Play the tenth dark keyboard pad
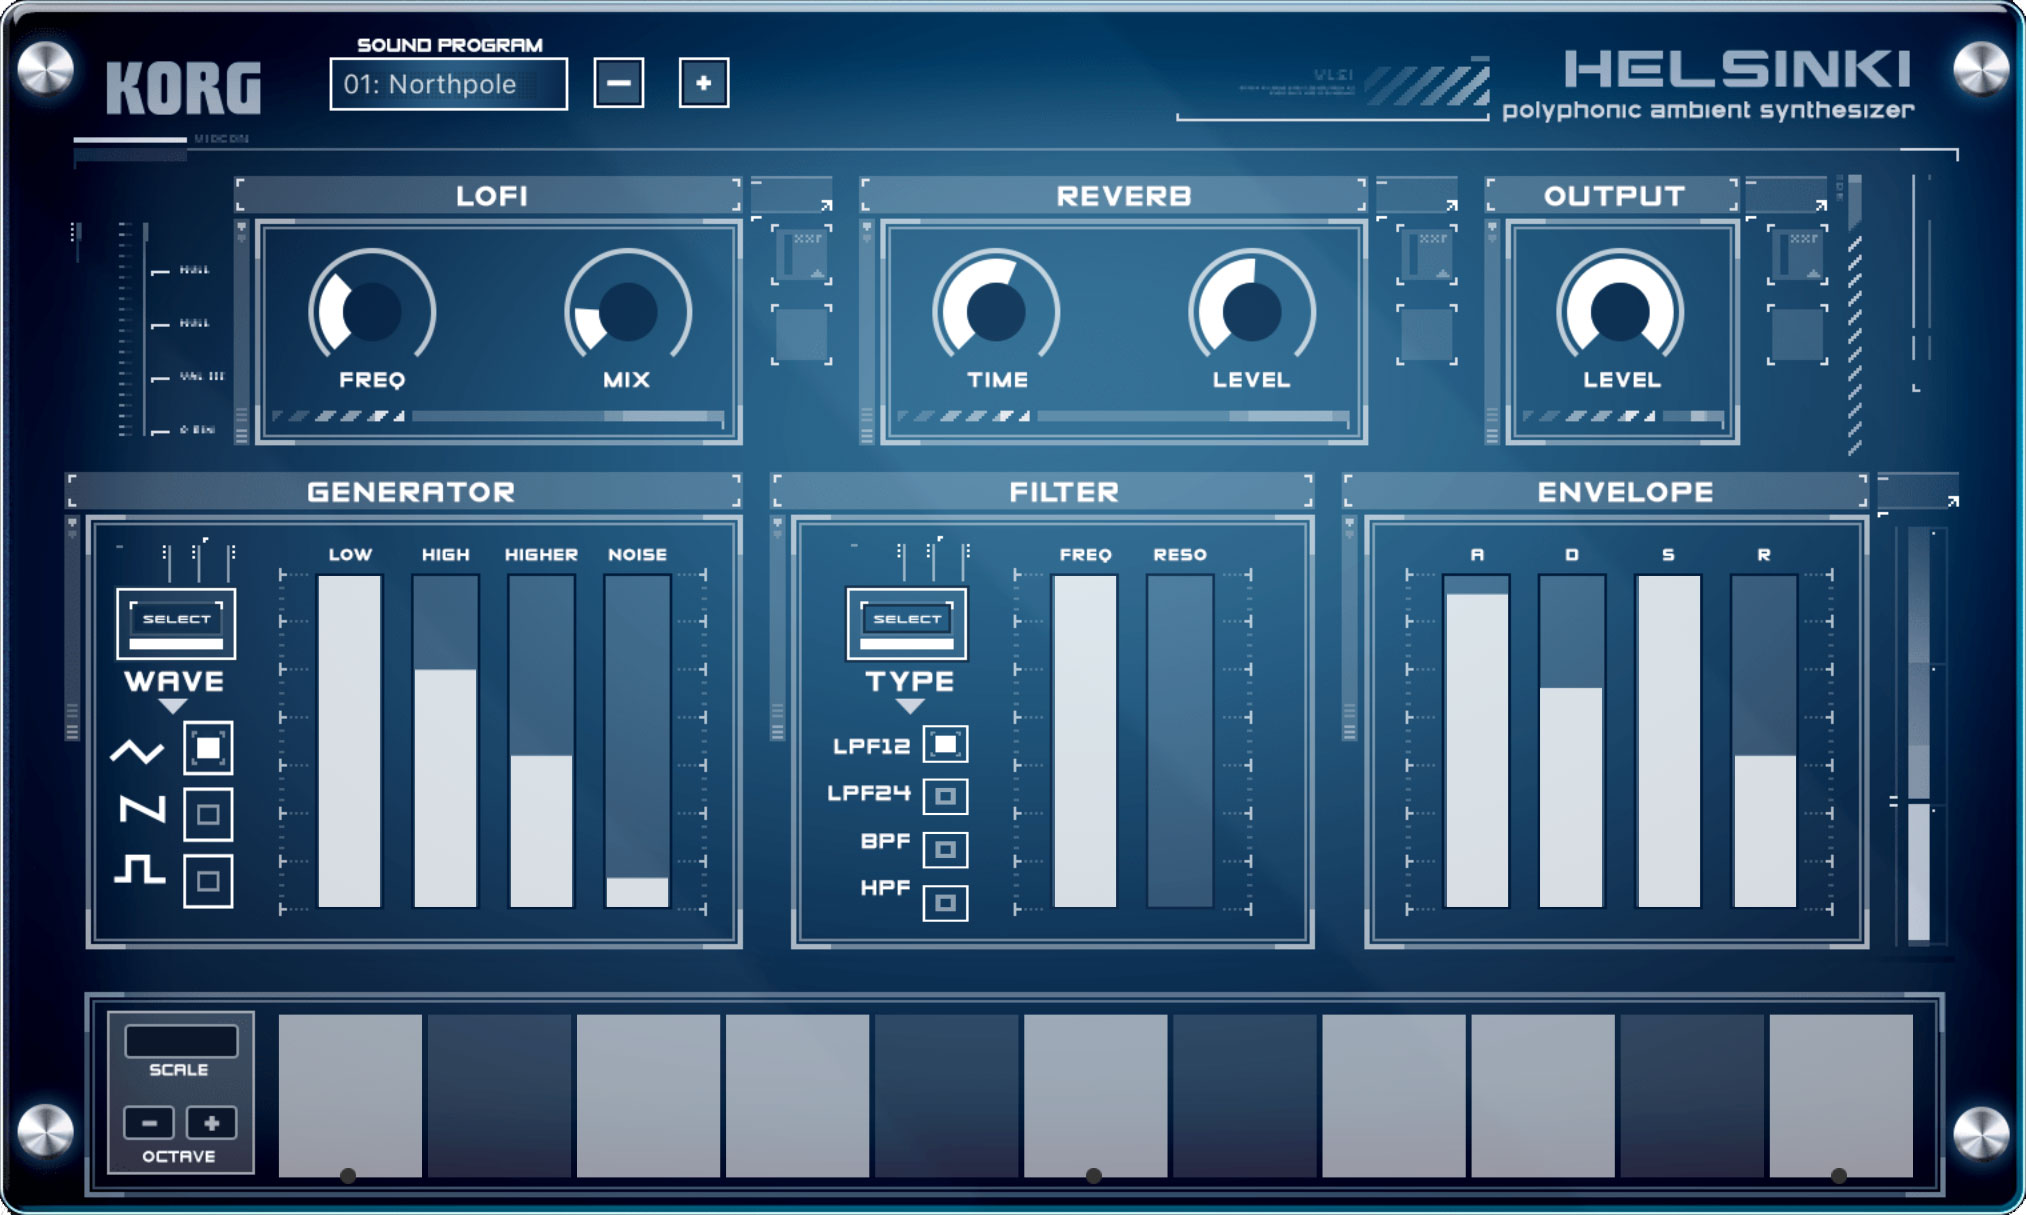The width and height of the screenshot is (2026, 1215). tap(1691, 1095)
